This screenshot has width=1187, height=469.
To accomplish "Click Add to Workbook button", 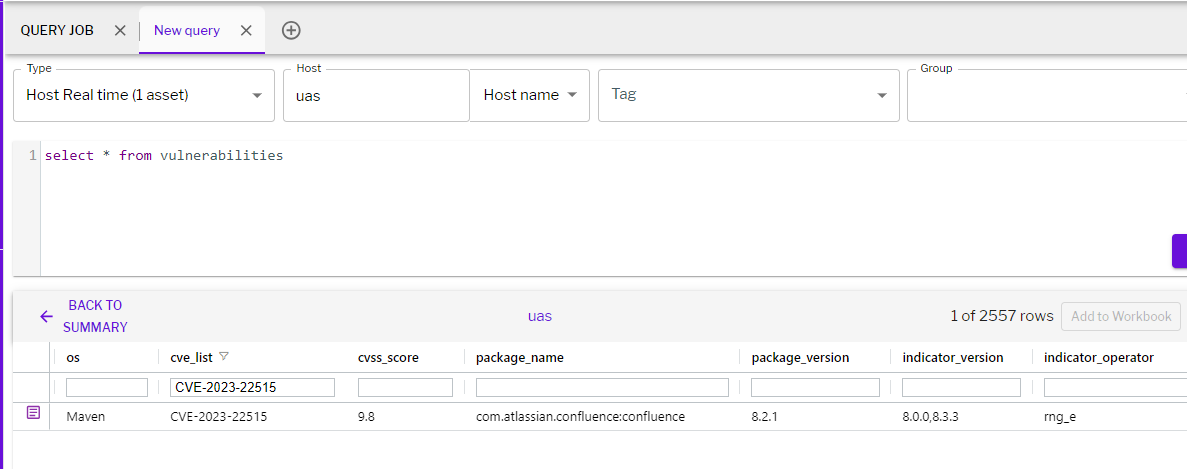I will click(1120, 316).
